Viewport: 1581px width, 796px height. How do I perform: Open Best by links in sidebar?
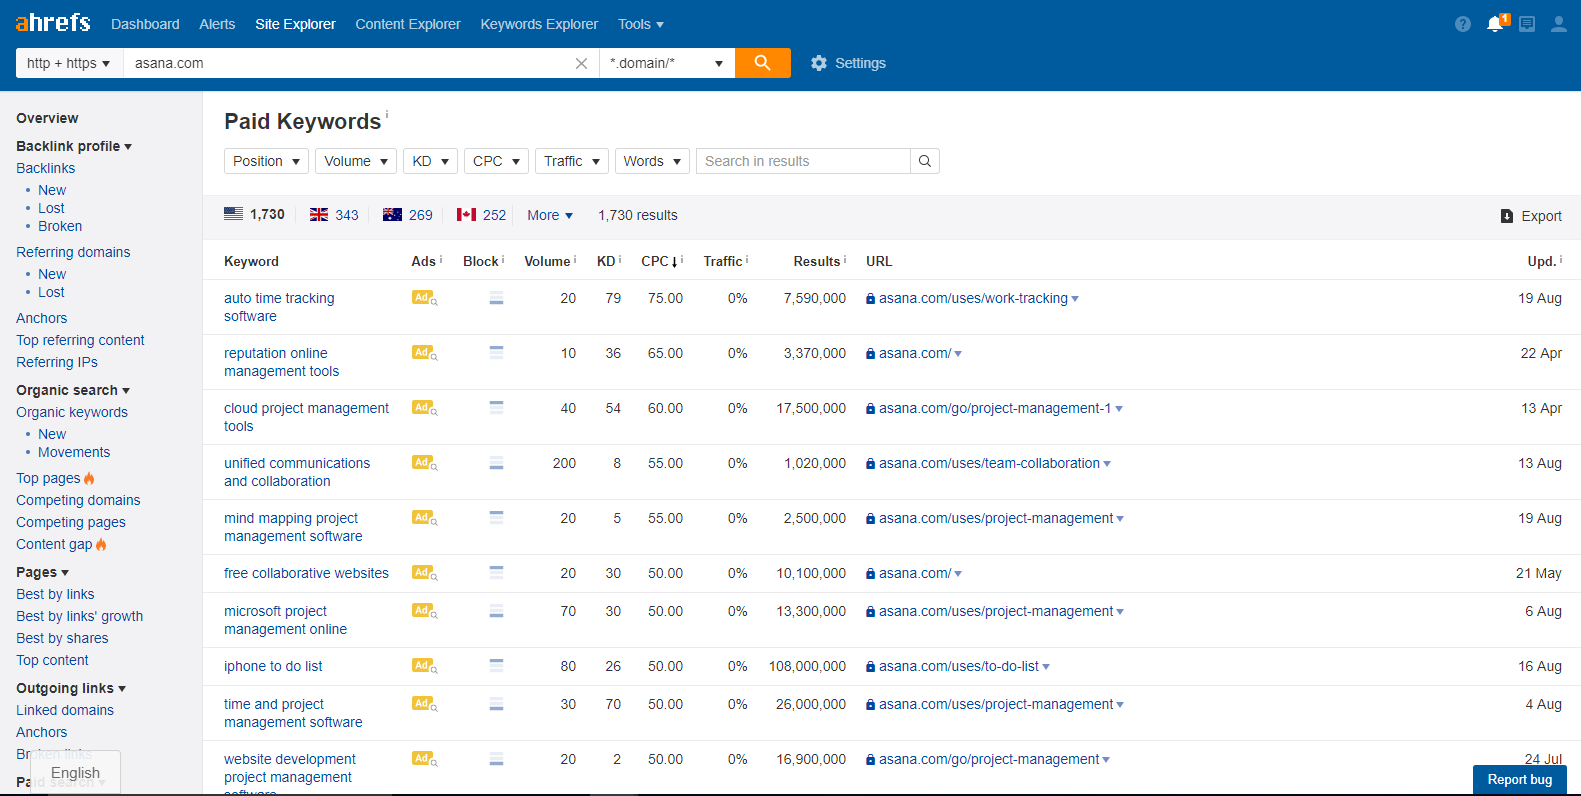coord(55,594)
